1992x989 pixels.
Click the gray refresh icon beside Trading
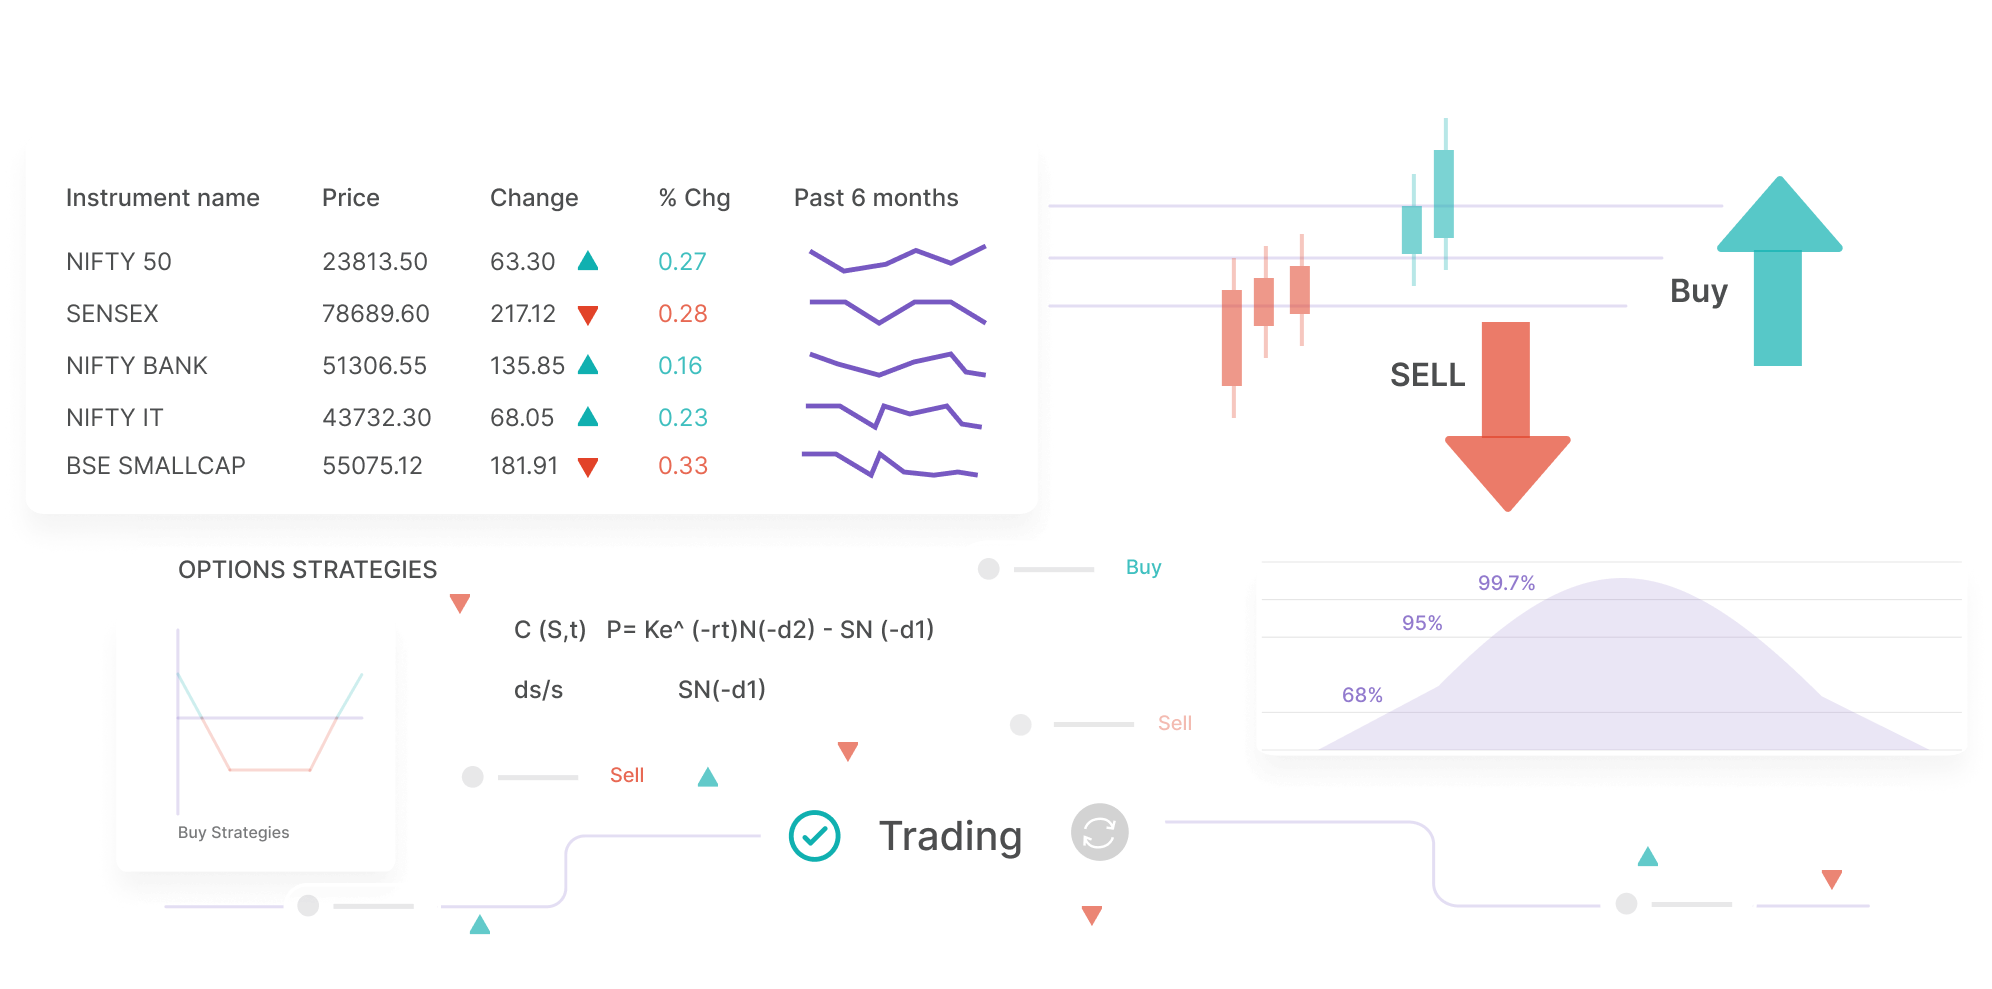tap(1099, 832)
